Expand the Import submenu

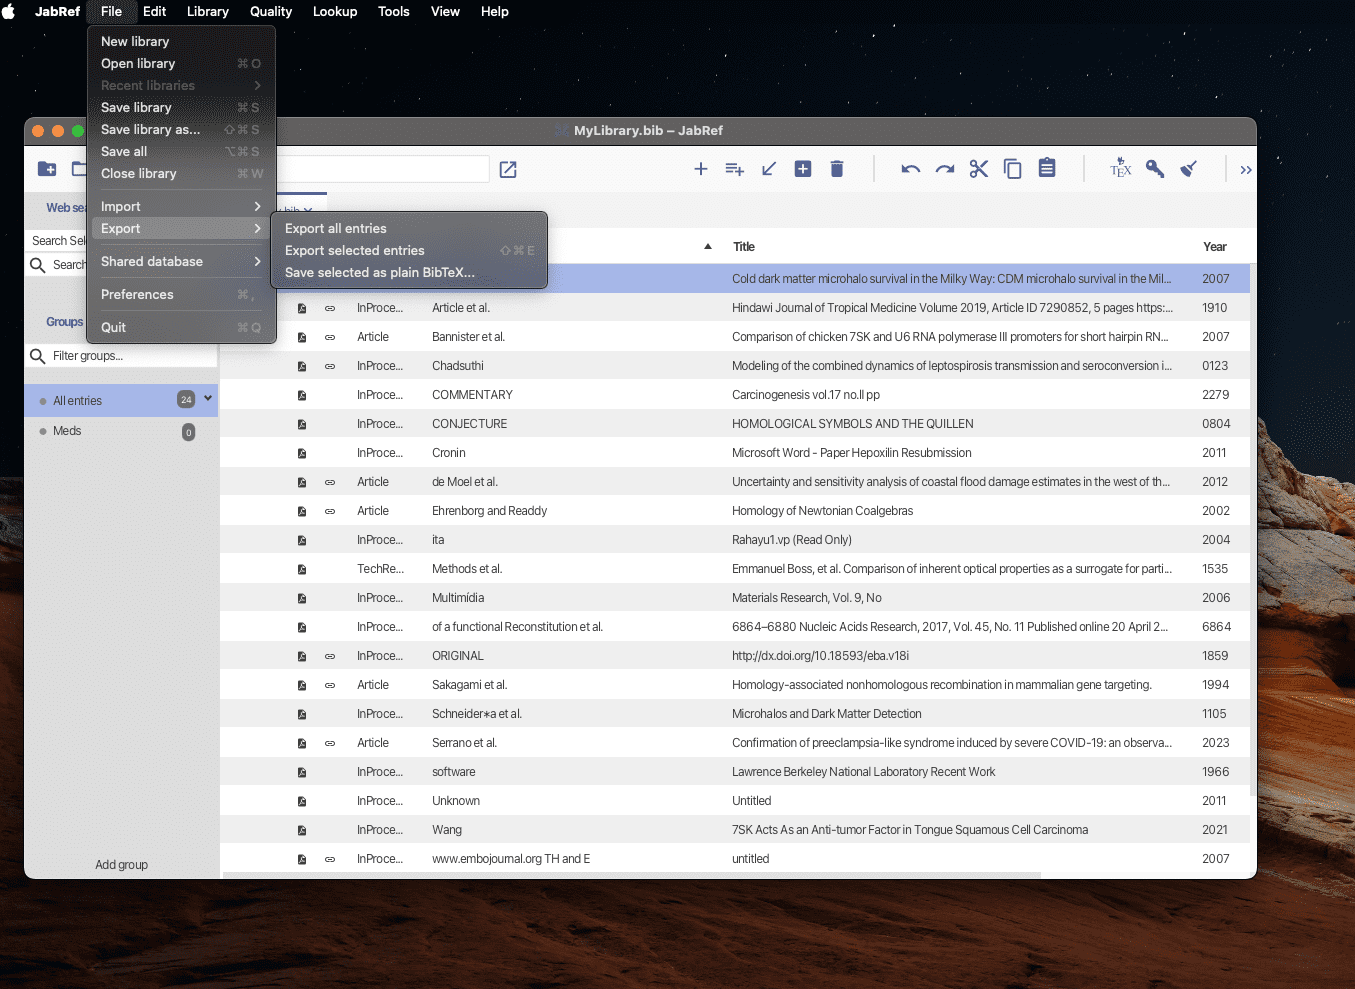pyautogui.click(x=180, y=206)
